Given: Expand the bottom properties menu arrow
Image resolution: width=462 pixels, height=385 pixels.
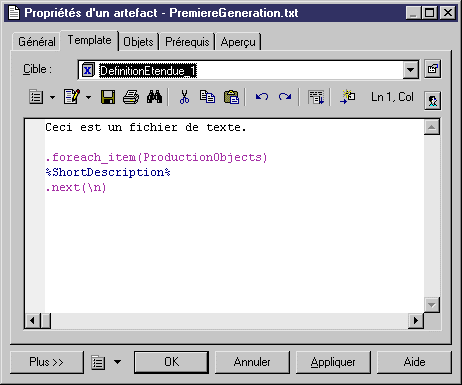Looking at the screenshot, I should point(117,362).
